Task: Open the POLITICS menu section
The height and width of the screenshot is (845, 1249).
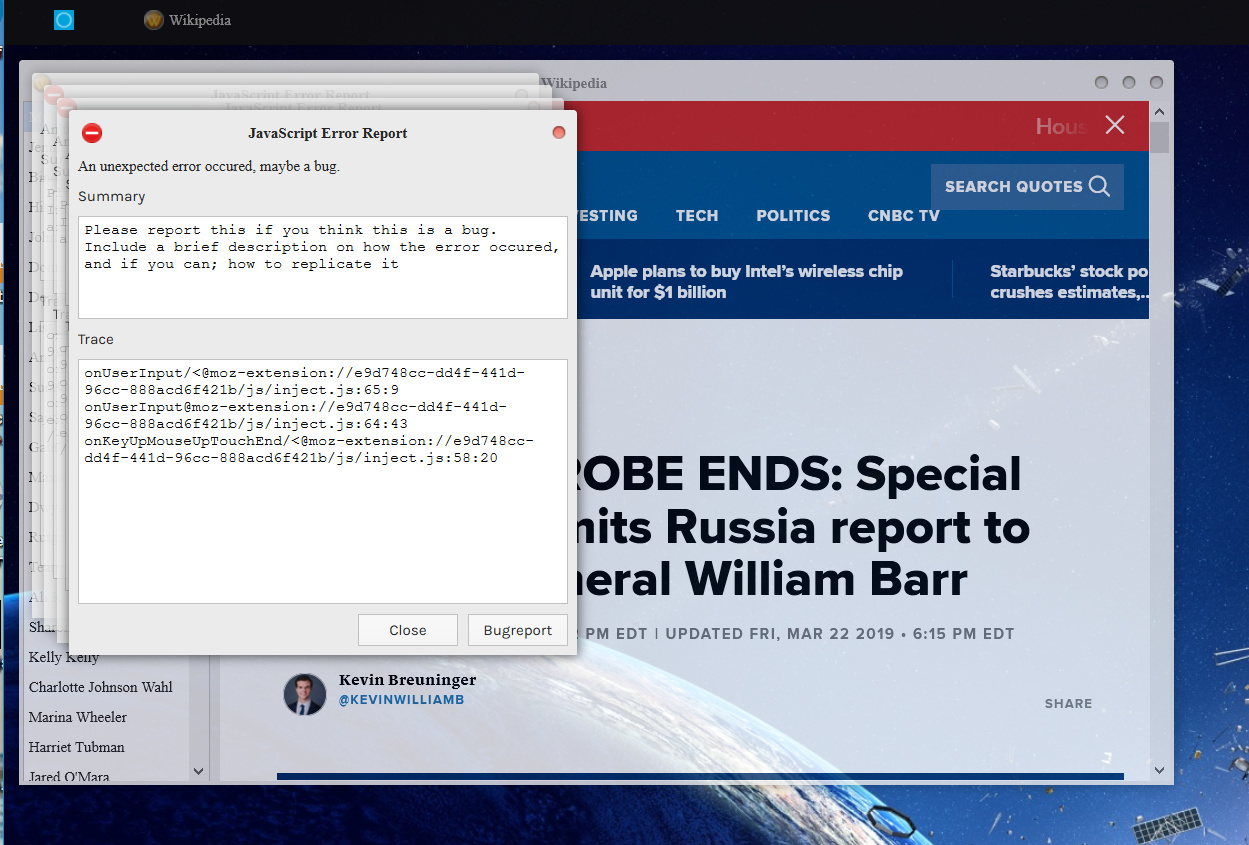Action: click(793, 215)
